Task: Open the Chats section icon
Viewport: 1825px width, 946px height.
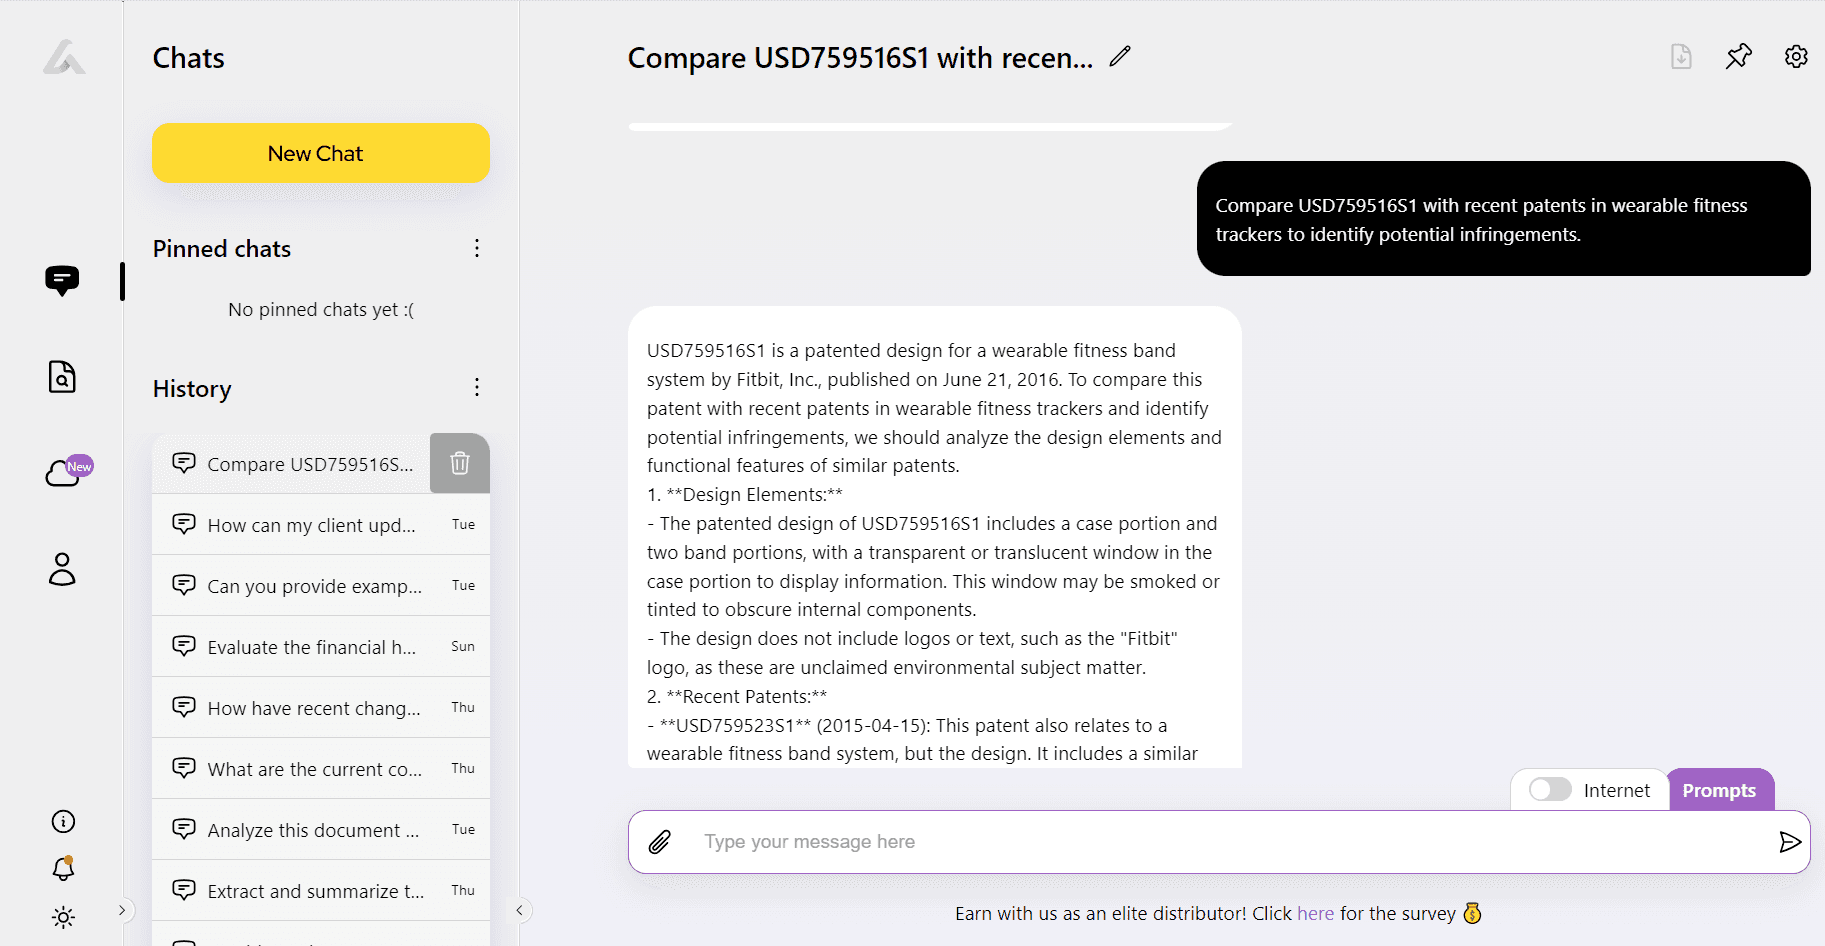Action: pos(62,280)
